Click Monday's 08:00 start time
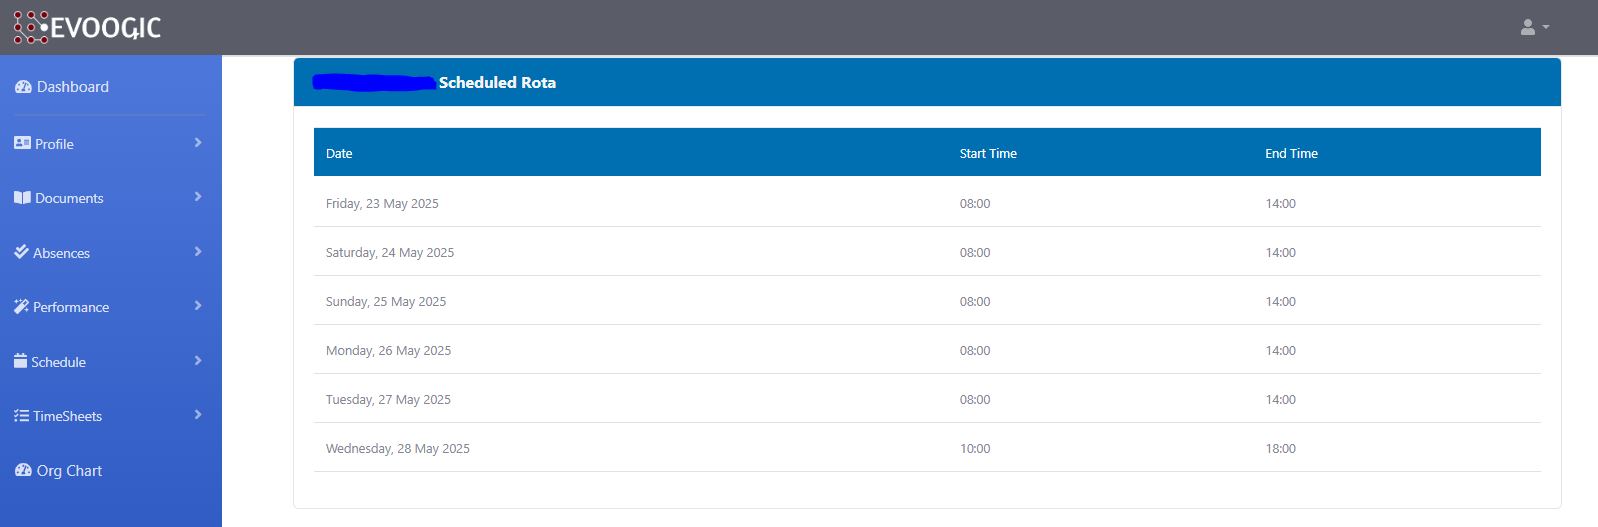 (x=975, y=350)
